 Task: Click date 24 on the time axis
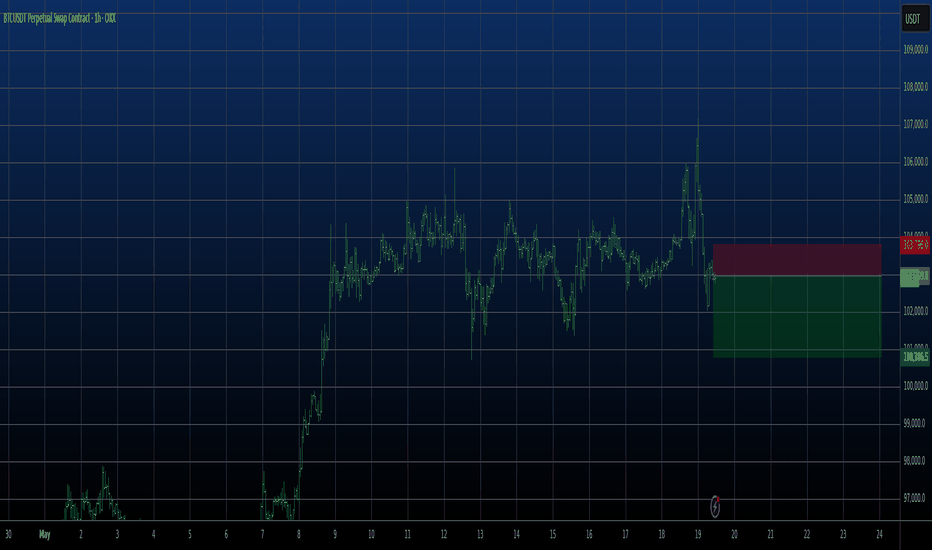pos(879,535)
